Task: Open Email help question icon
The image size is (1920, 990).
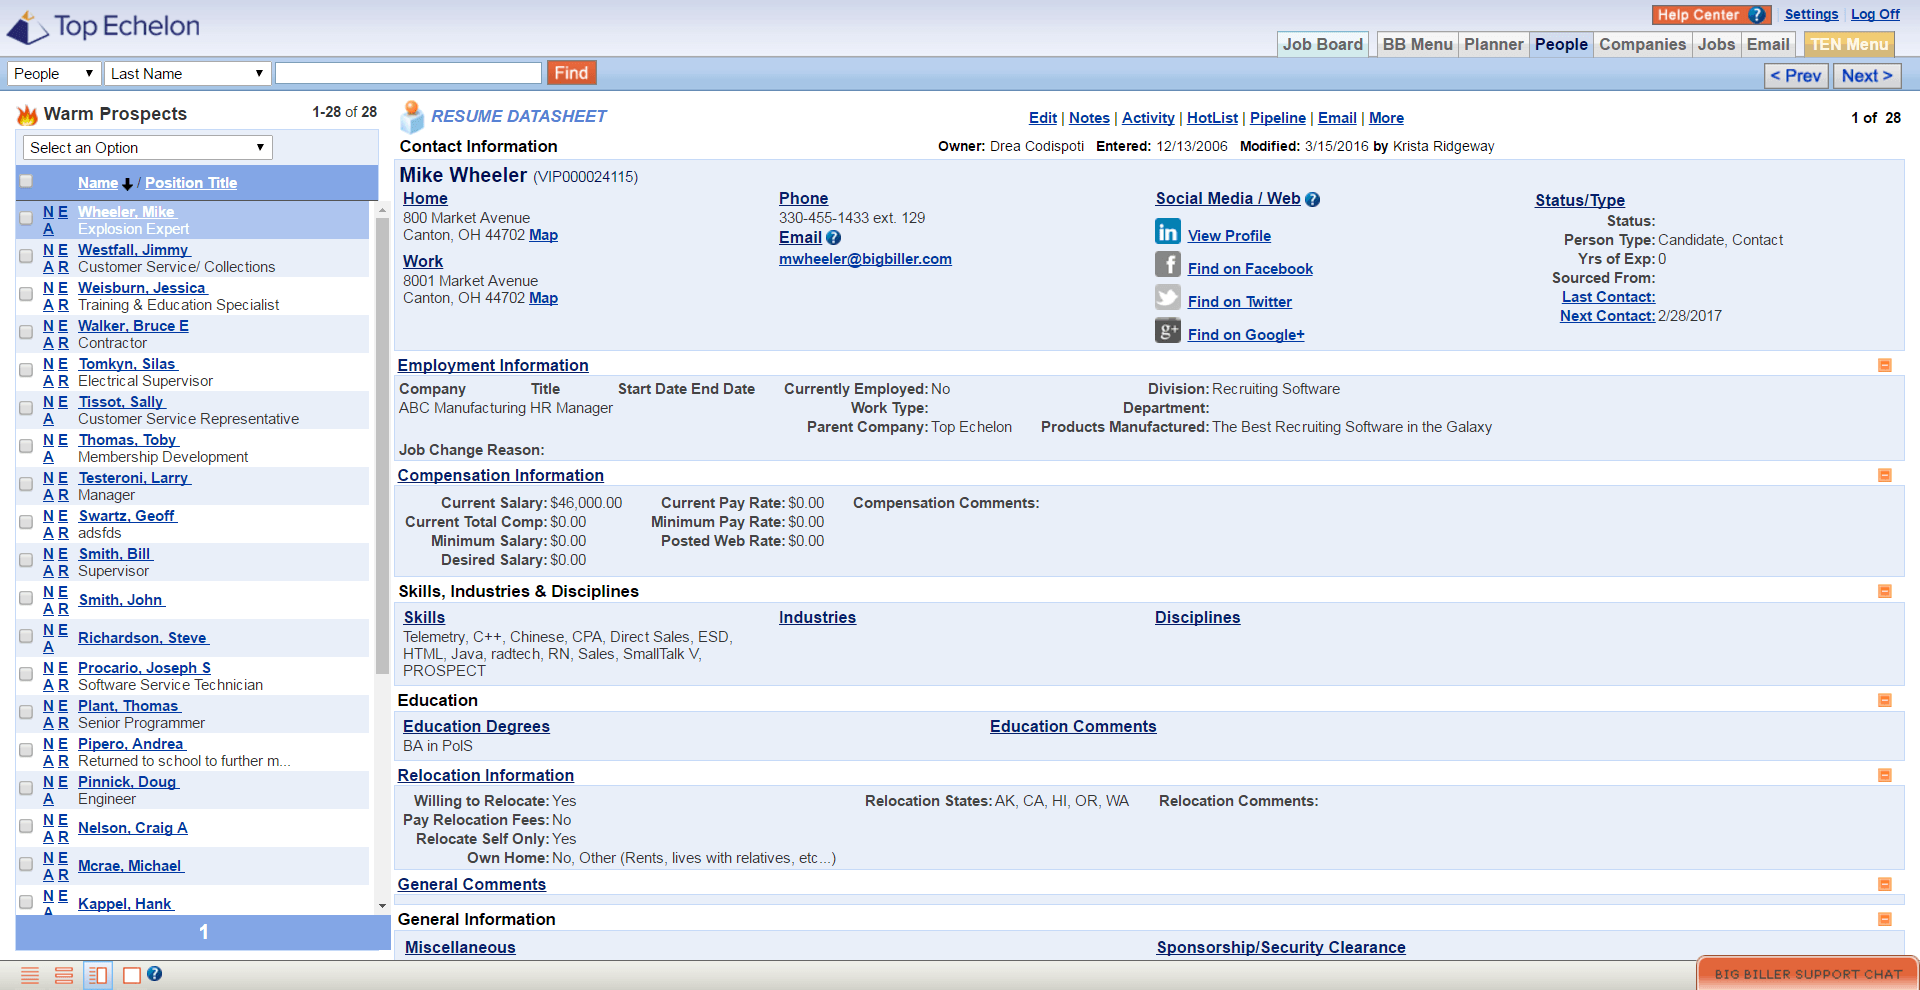Action: click(834, 238)
